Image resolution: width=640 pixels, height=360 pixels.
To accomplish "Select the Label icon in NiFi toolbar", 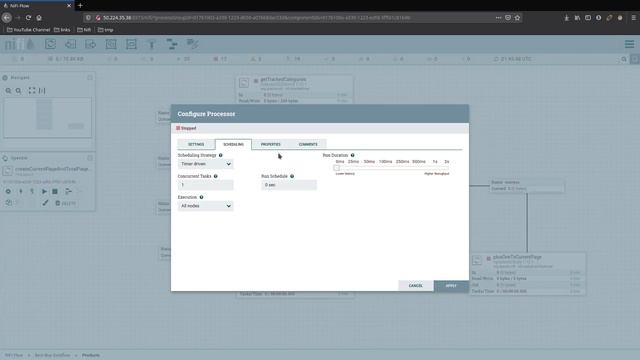I will (x=192, y=44).
